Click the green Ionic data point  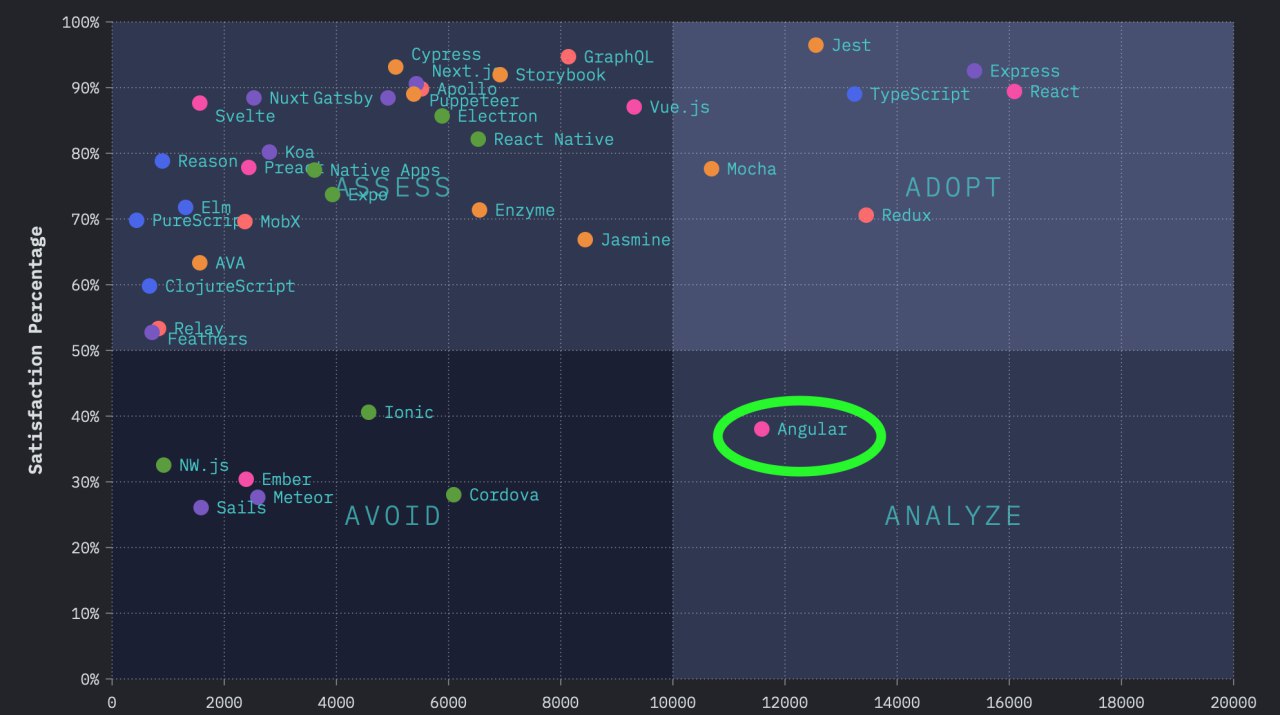coord(368,412)
